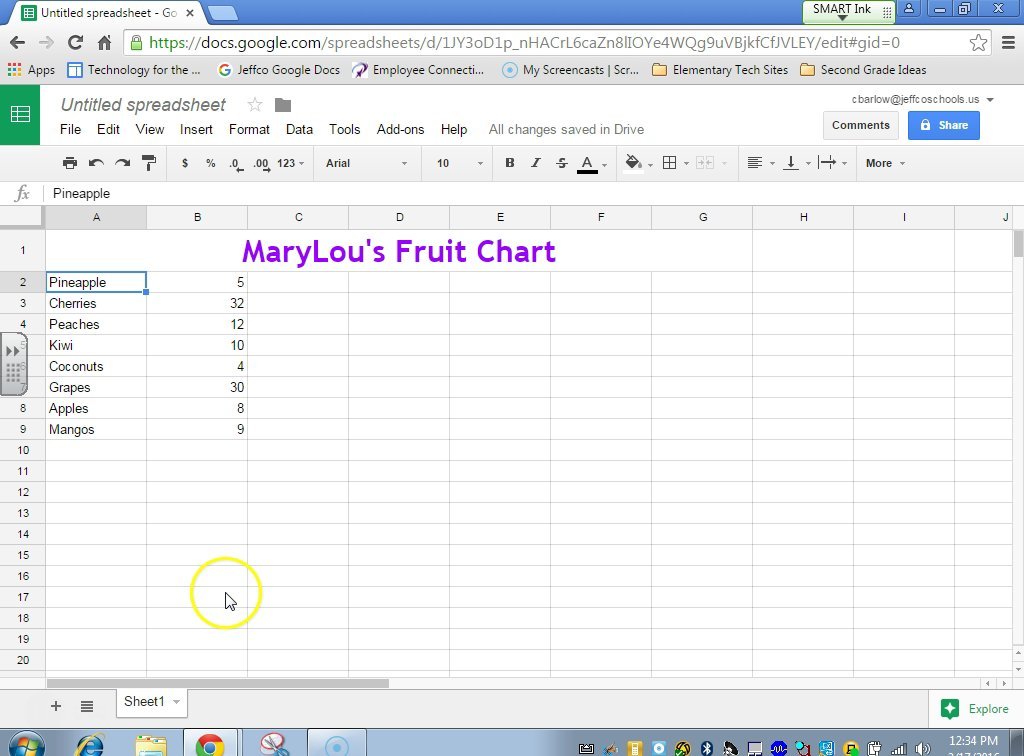Select the Paint format tool
The image size is (1024, 756).
(148, 162)
